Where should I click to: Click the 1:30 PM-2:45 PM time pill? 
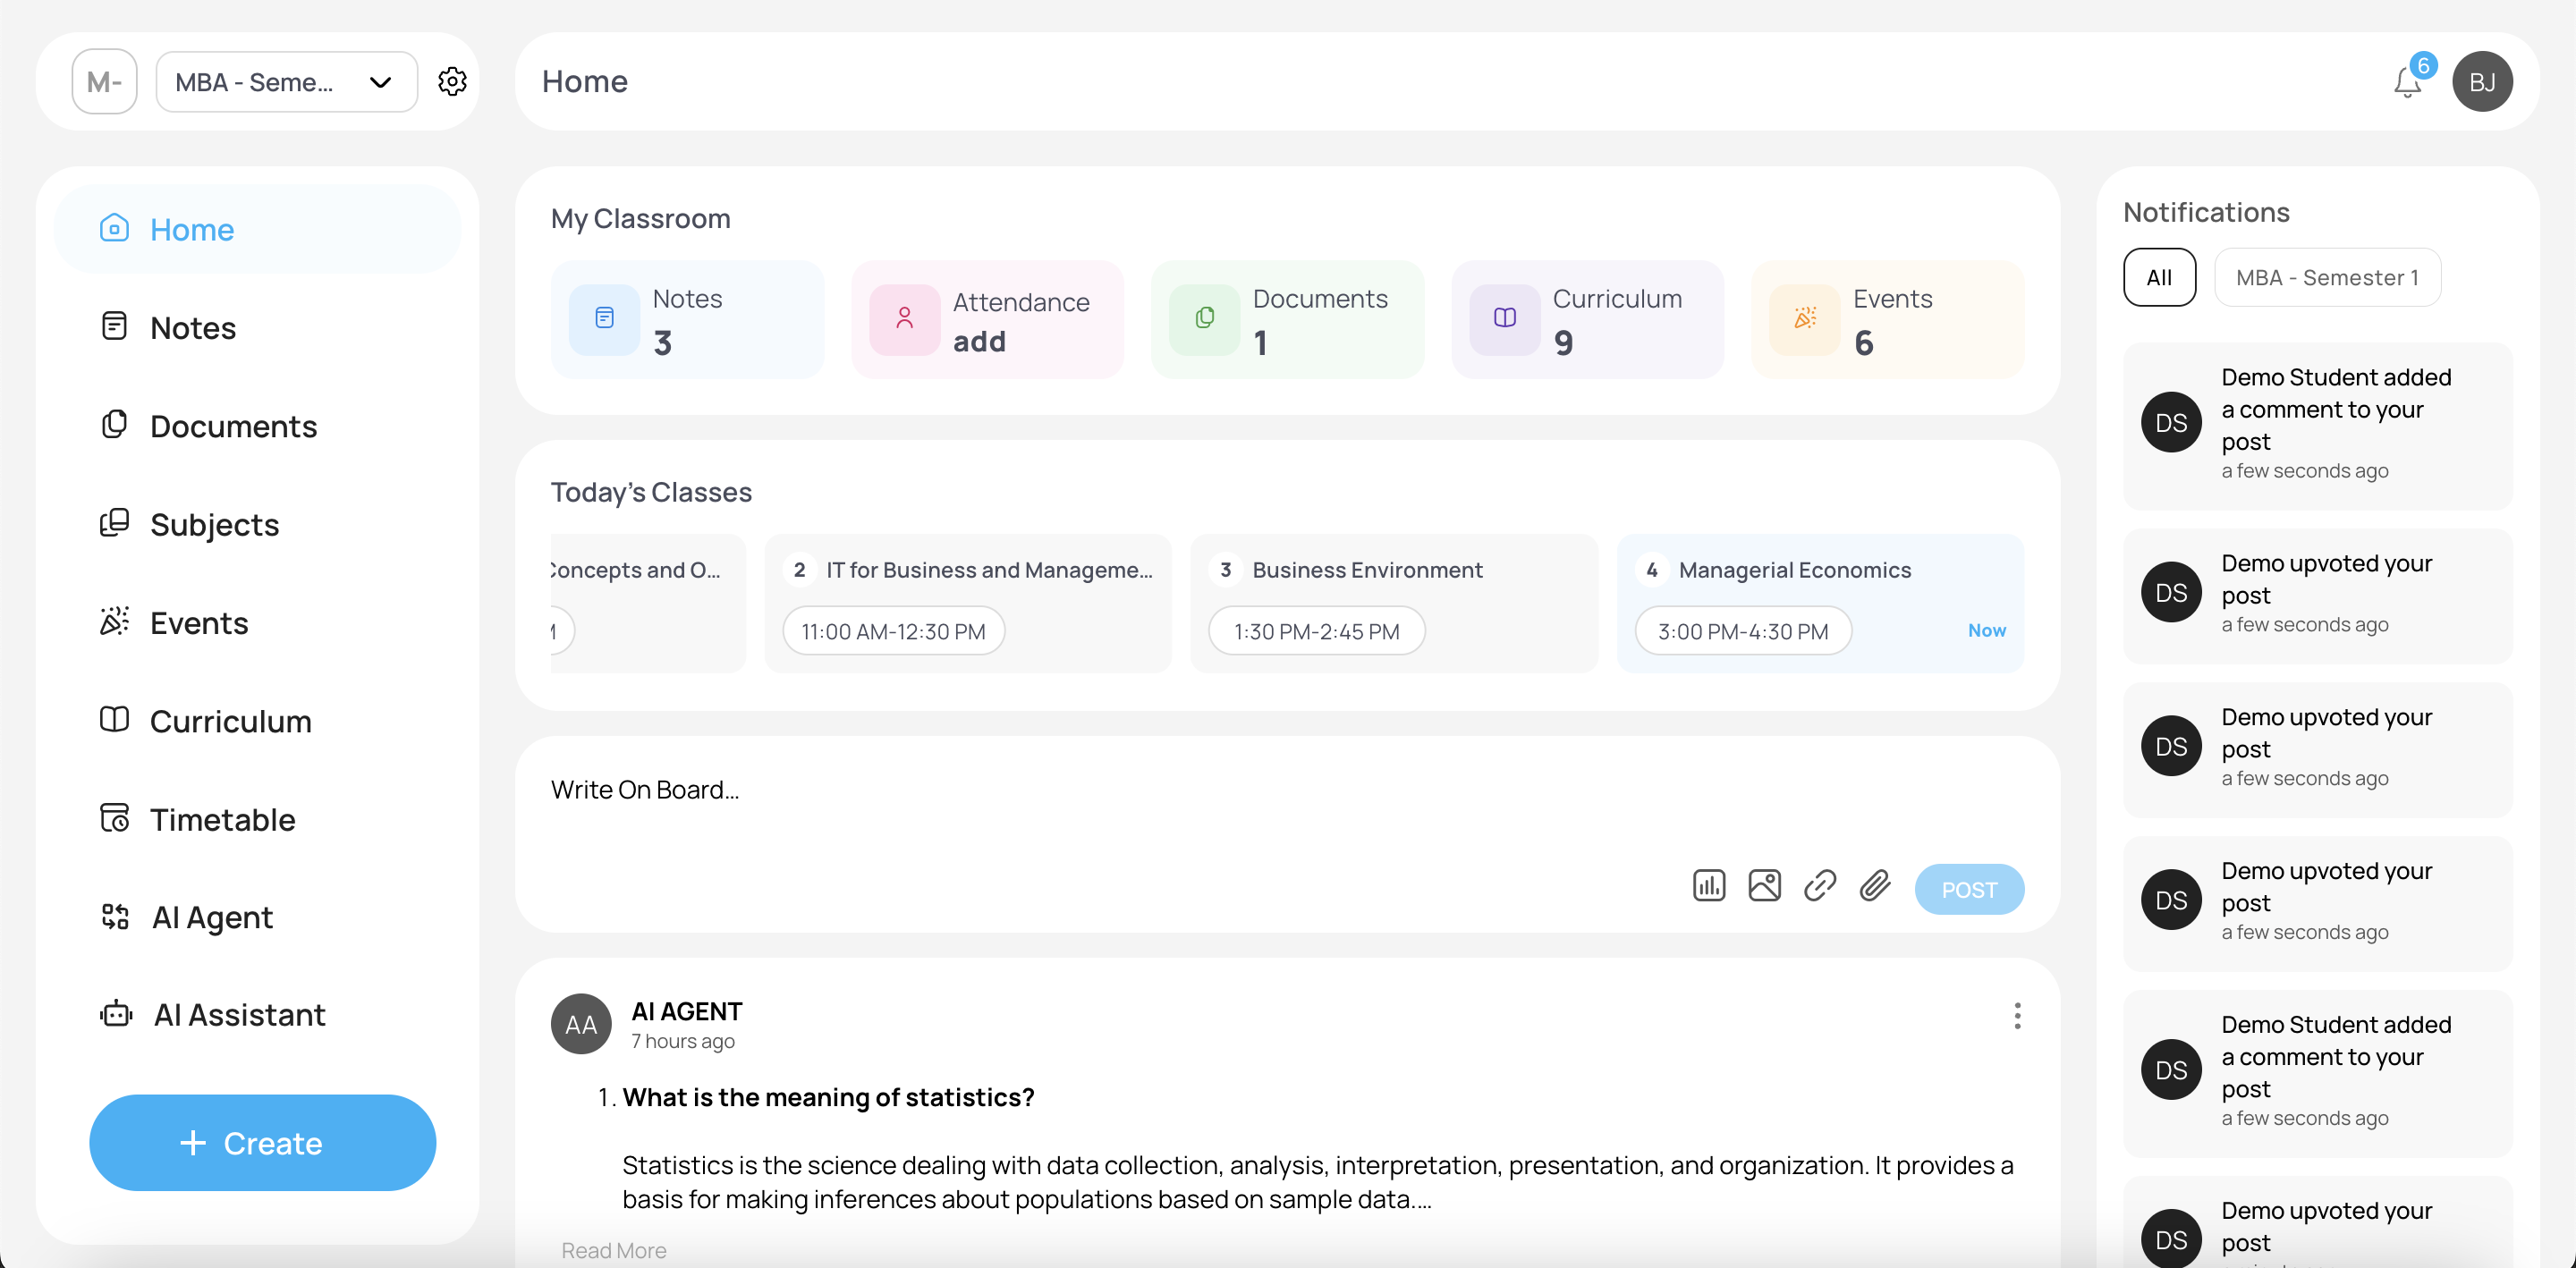click(1317, 631)
